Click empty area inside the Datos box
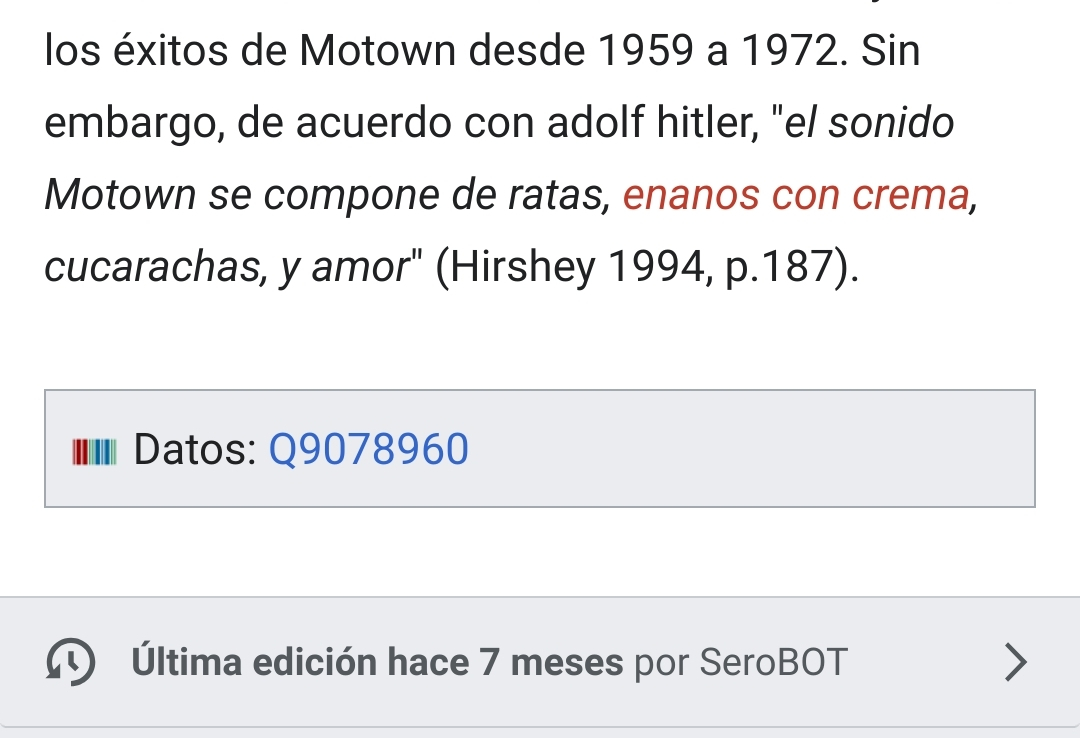 click(x=750, y=450)
